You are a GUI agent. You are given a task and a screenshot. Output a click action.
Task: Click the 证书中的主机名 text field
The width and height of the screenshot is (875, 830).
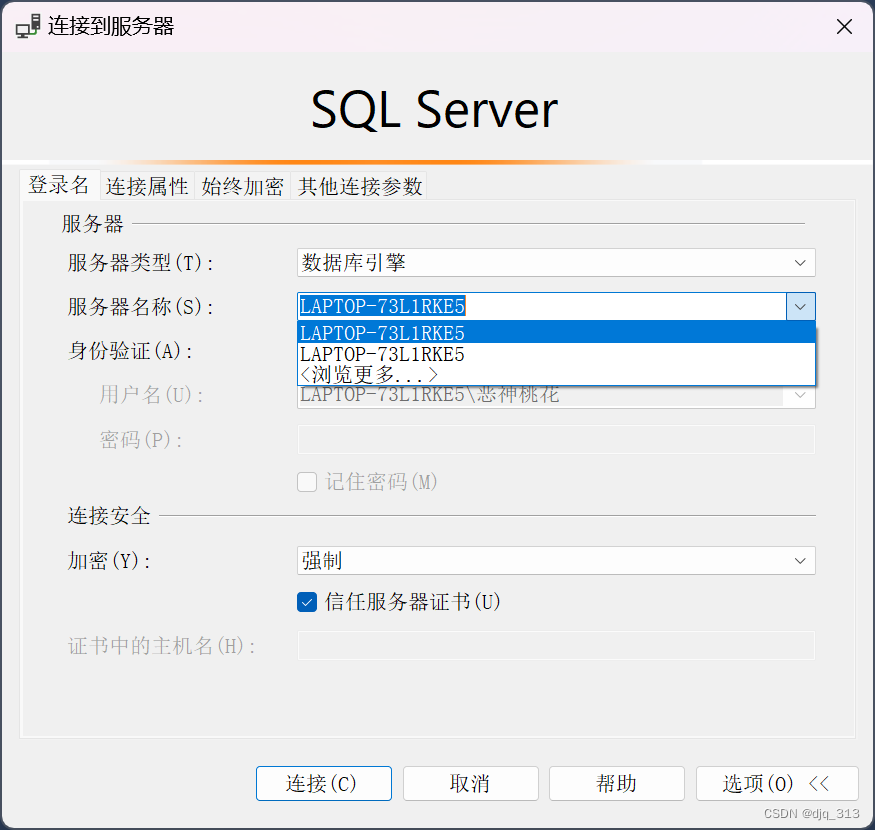pos(556,646)
